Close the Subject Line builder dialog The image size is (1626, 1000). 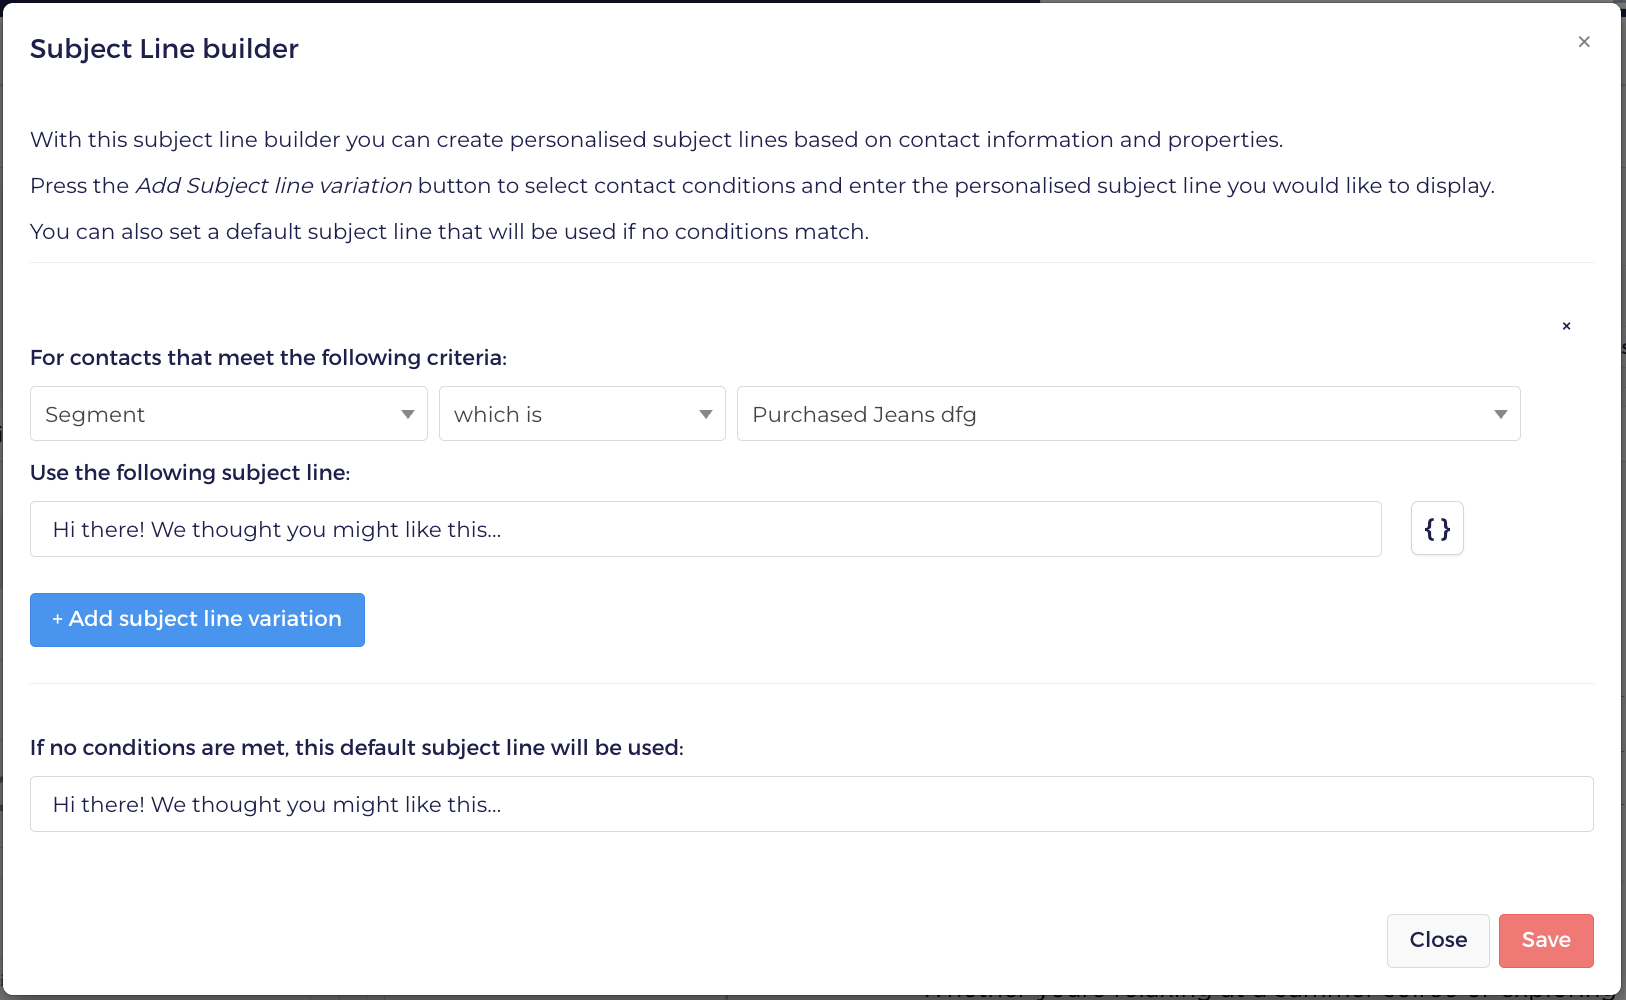pos(1584,42)
